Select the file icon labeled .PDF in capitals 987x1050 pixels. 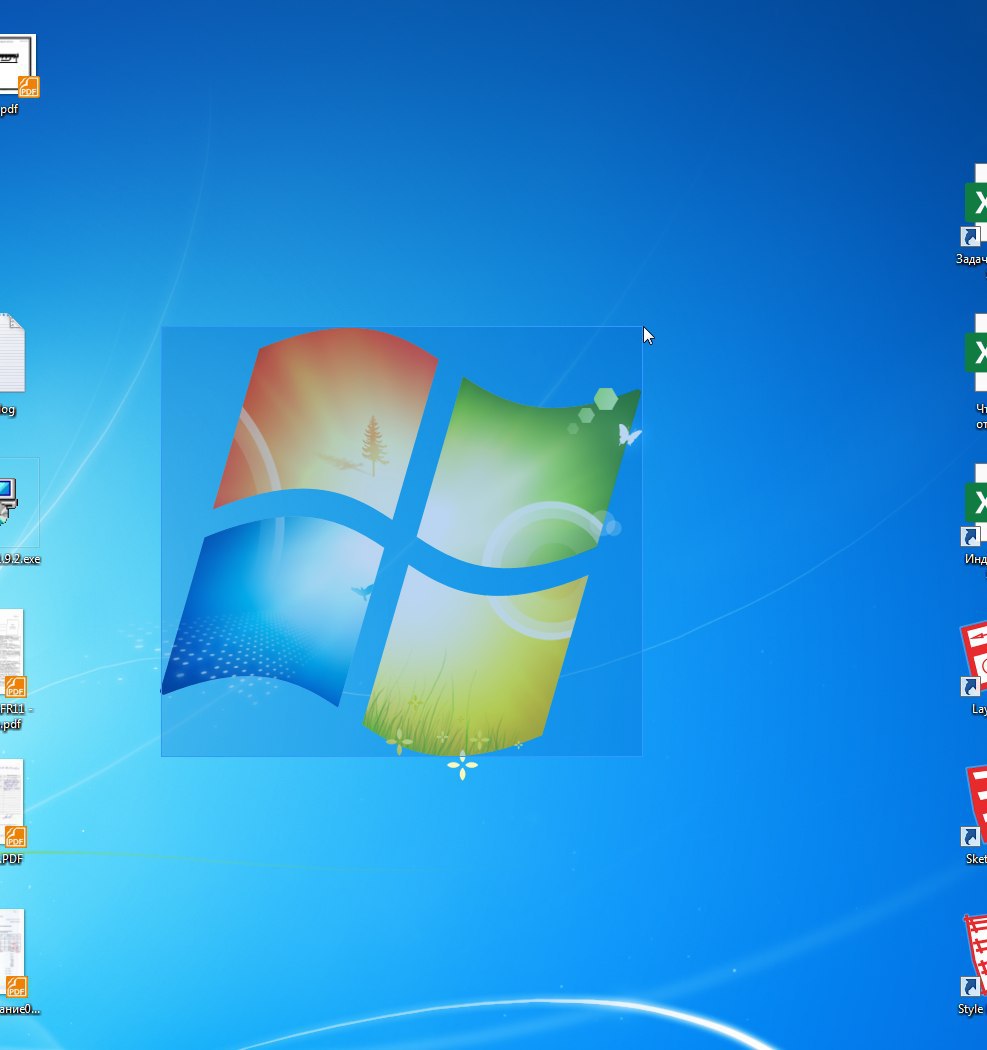click(x=13, y=804)
